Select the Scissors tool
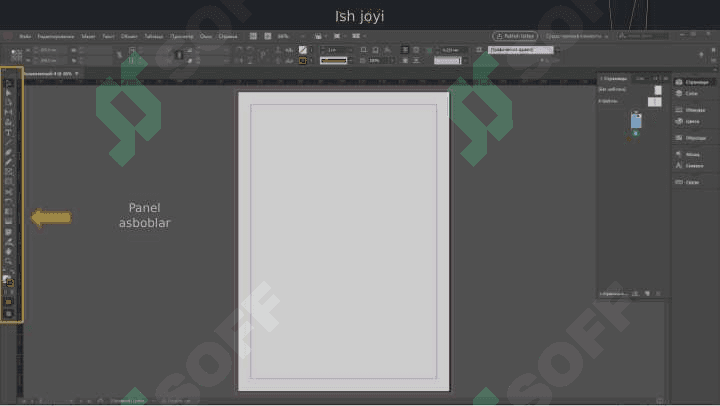 coord(9,191)
